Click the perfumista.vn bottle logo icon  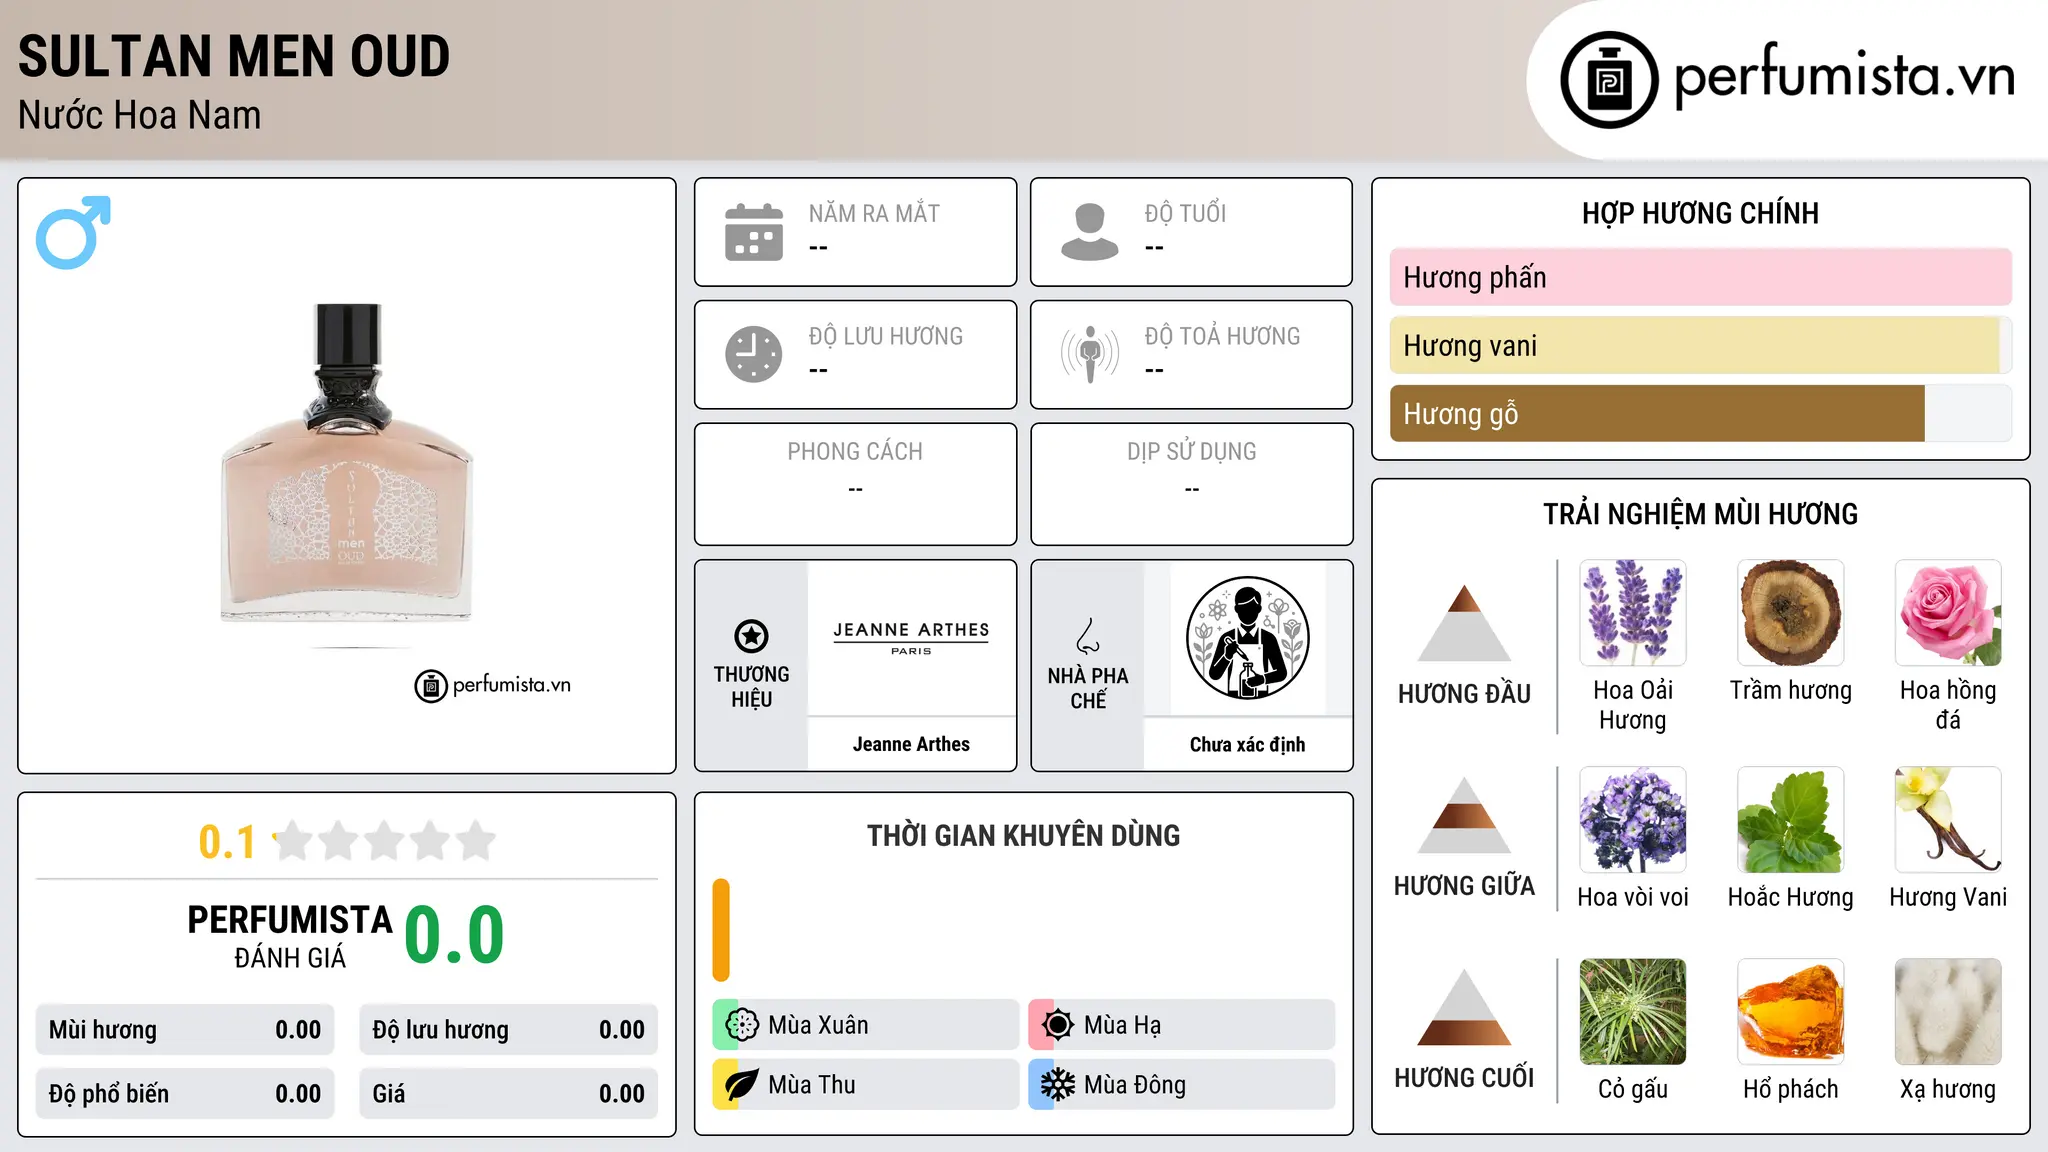pyautogui.click(x=1609, y=80)
